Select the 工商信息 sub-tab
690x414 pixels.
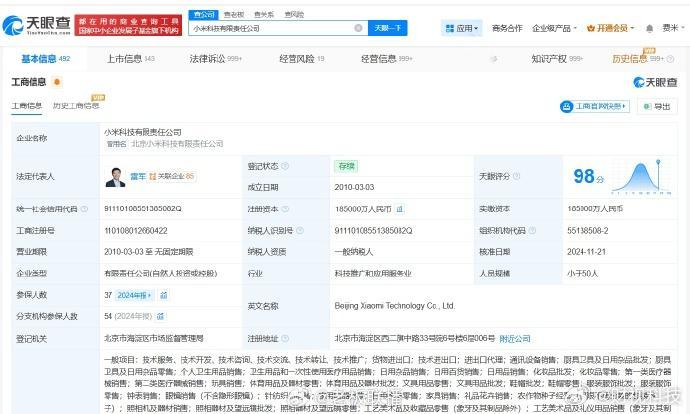pos(26,106)
